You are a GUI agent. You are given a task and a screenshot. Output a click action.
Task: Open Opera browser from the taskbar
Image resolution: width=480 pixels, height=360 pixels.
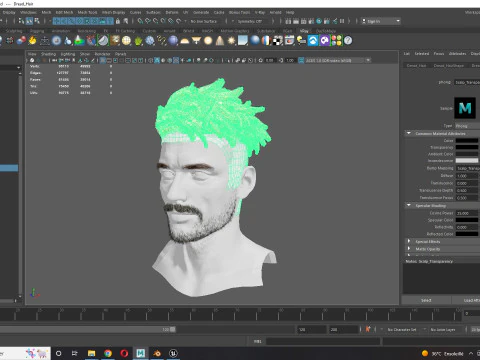tap(124, 353)
